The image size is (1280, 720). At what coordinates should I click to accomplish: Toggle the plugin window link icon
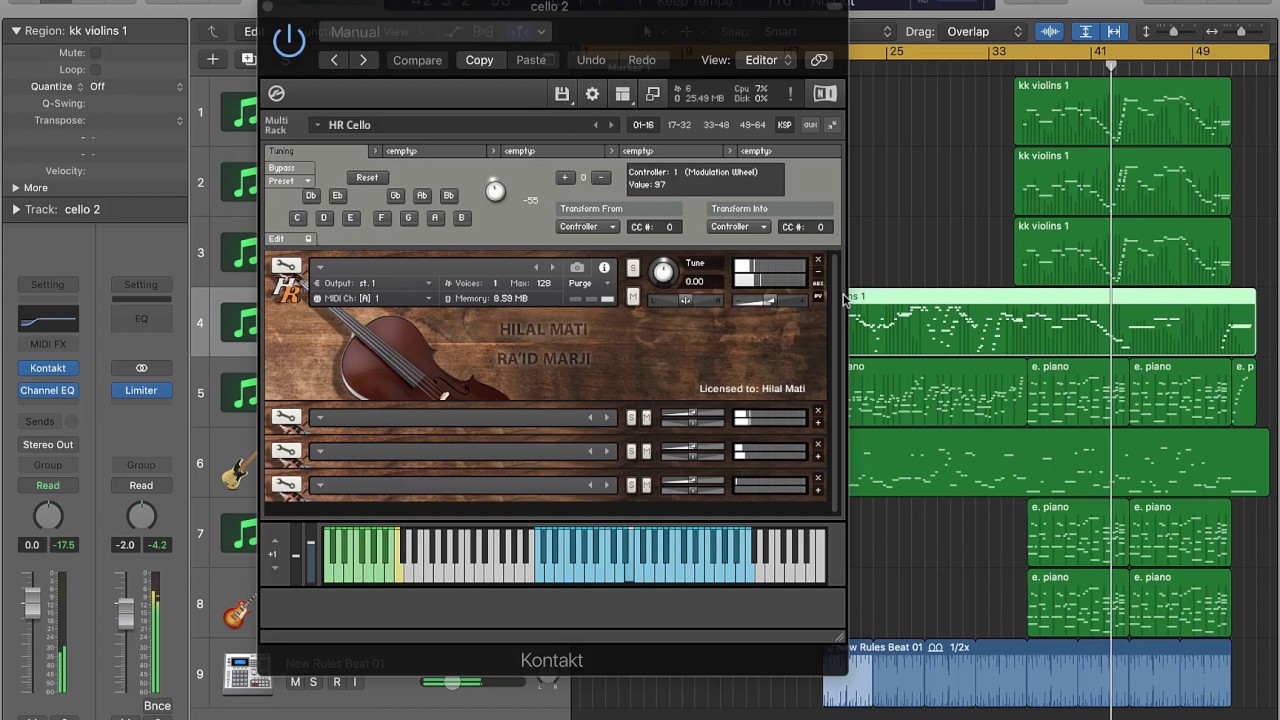coord(819,60)
